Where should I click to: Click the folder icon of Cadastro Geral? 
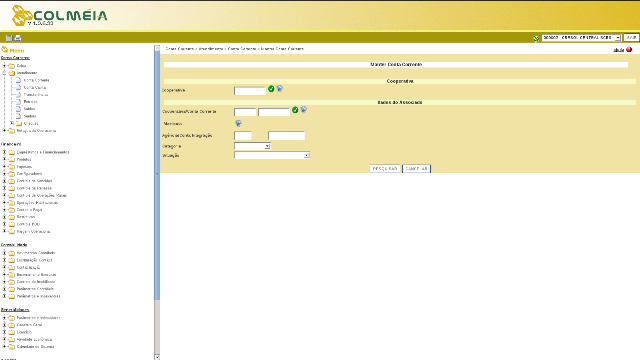click(x=11, y=325)
